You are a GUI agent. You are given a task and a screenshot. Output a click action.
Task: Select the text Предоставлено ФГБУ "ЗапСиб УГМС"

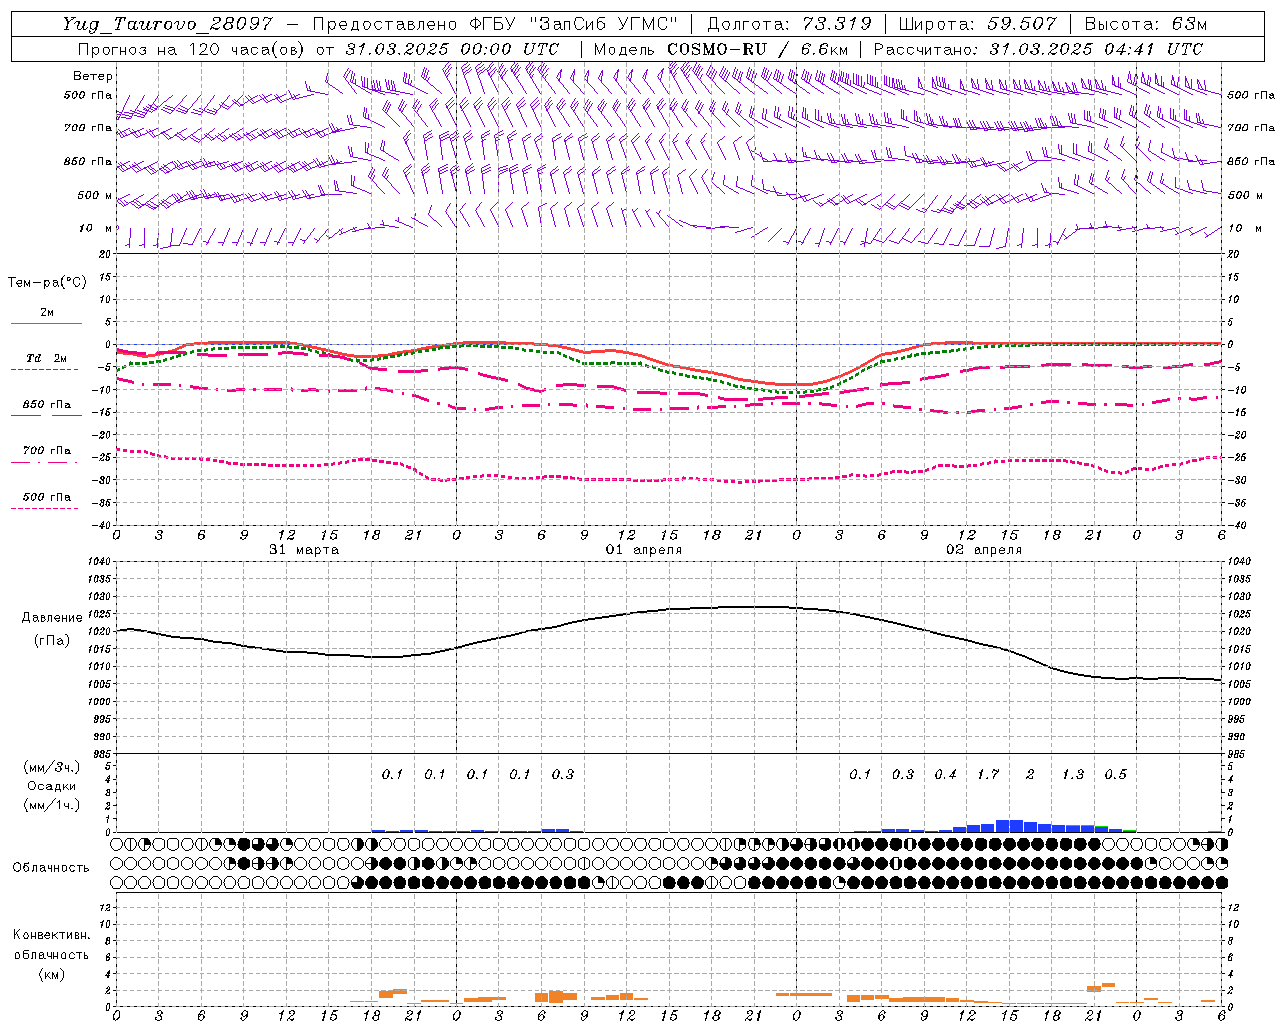coord(496,24)
